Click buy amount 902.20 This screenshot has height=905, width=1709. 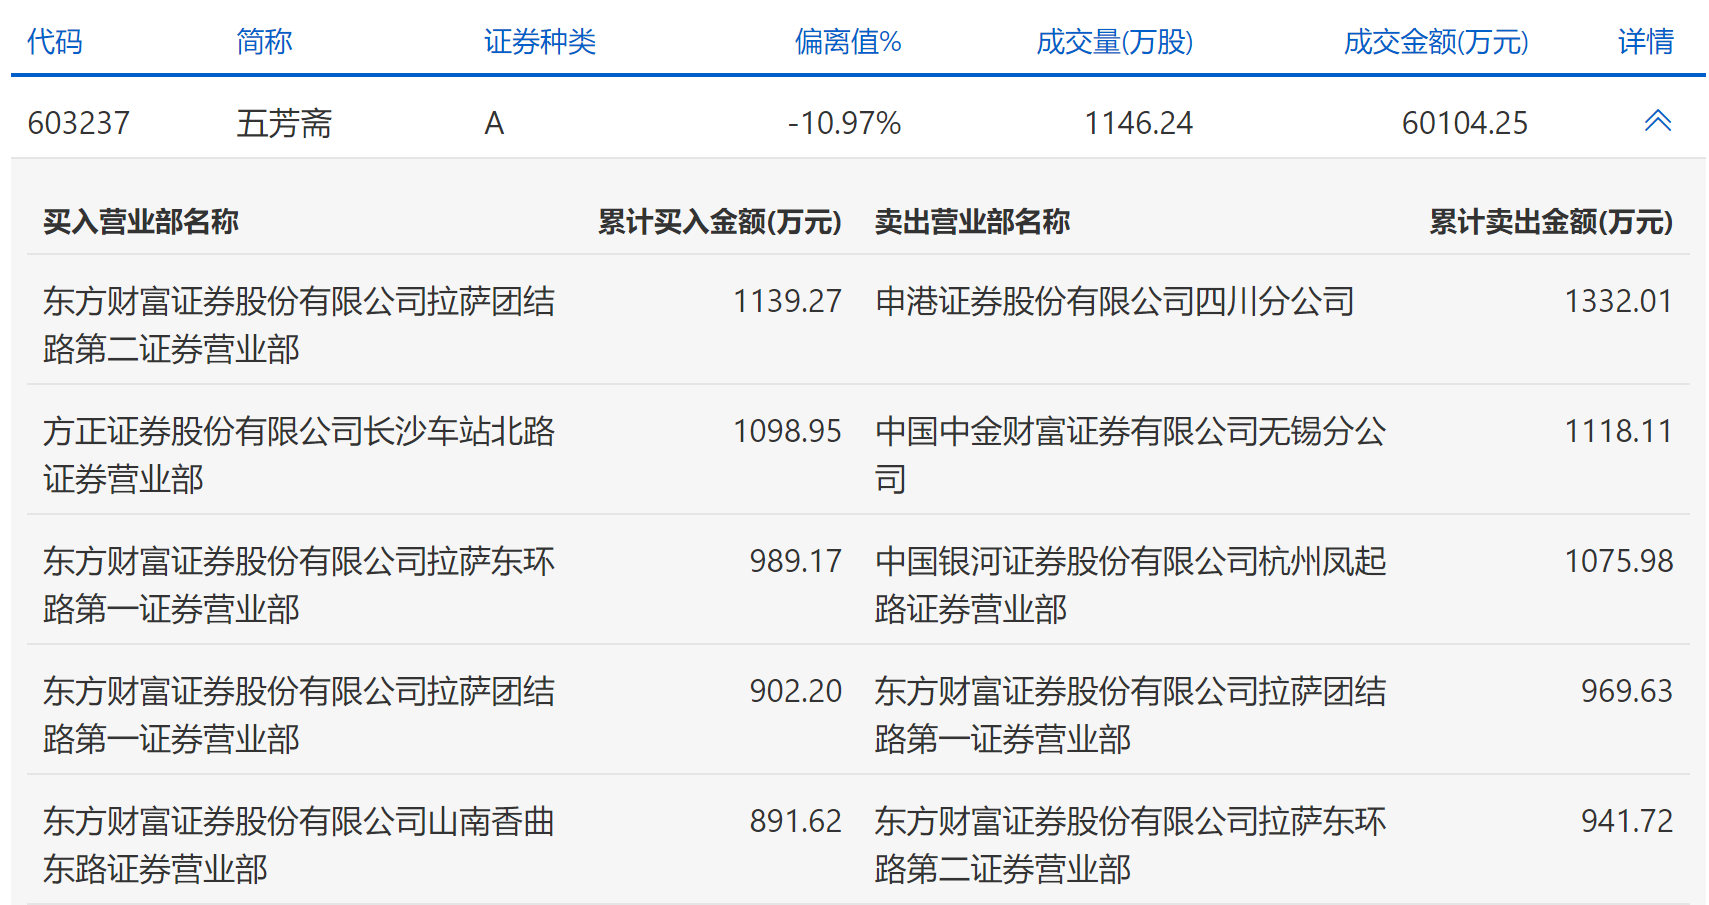pyautogui.click(x=796, y=691)
